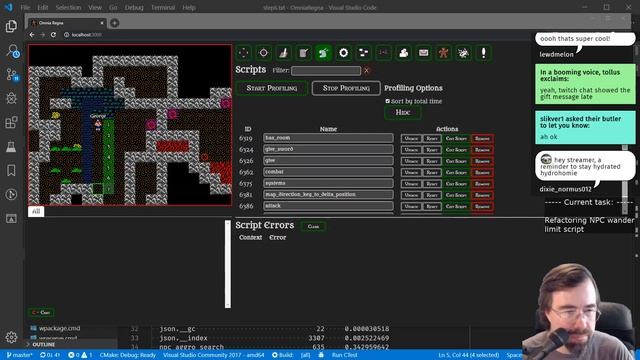The image size is (640, 360).
Task: Open Source Control in activity bar
Action: pos(12,75)
